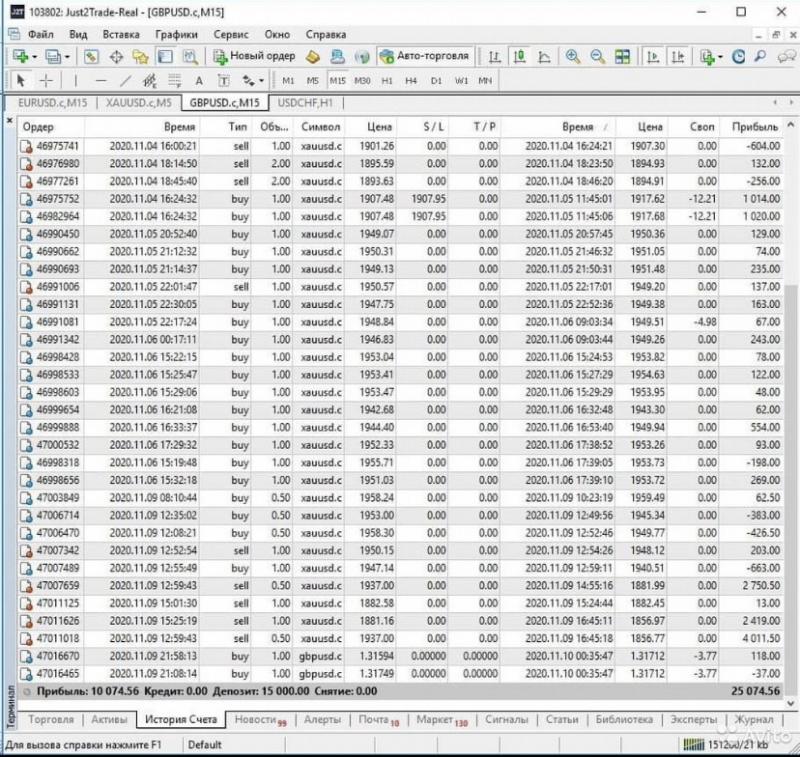Click the Новый ордер button

tap(254, 56)
